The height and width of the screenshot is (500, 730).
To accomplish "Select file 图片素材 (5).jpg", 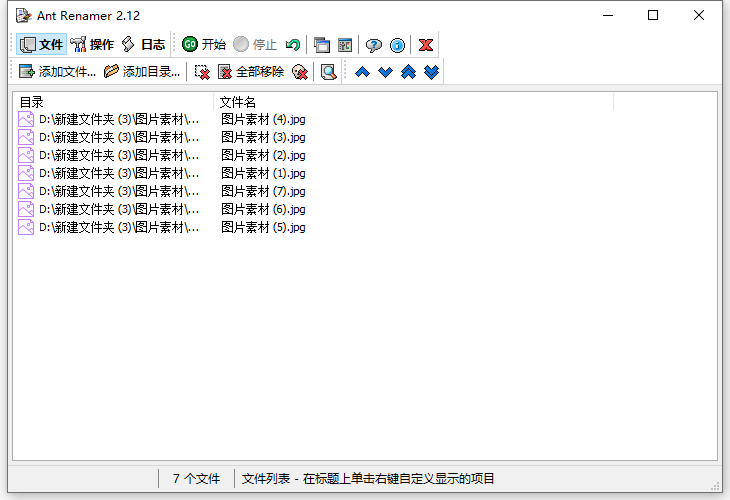I will 263,228.
